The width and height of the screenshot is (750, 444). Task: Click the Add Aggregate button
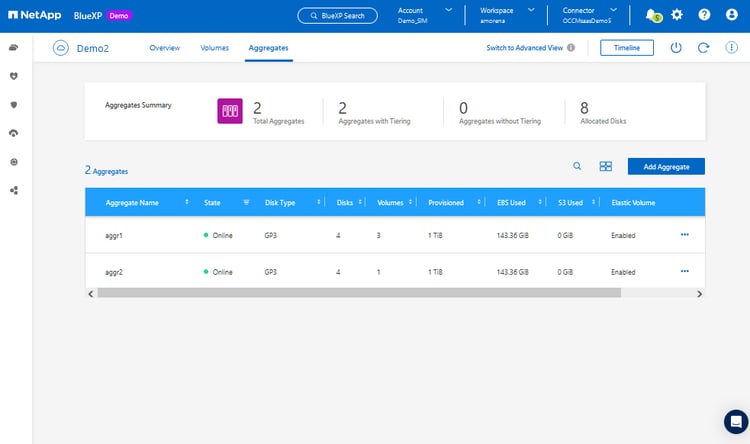tap(666, 166)
